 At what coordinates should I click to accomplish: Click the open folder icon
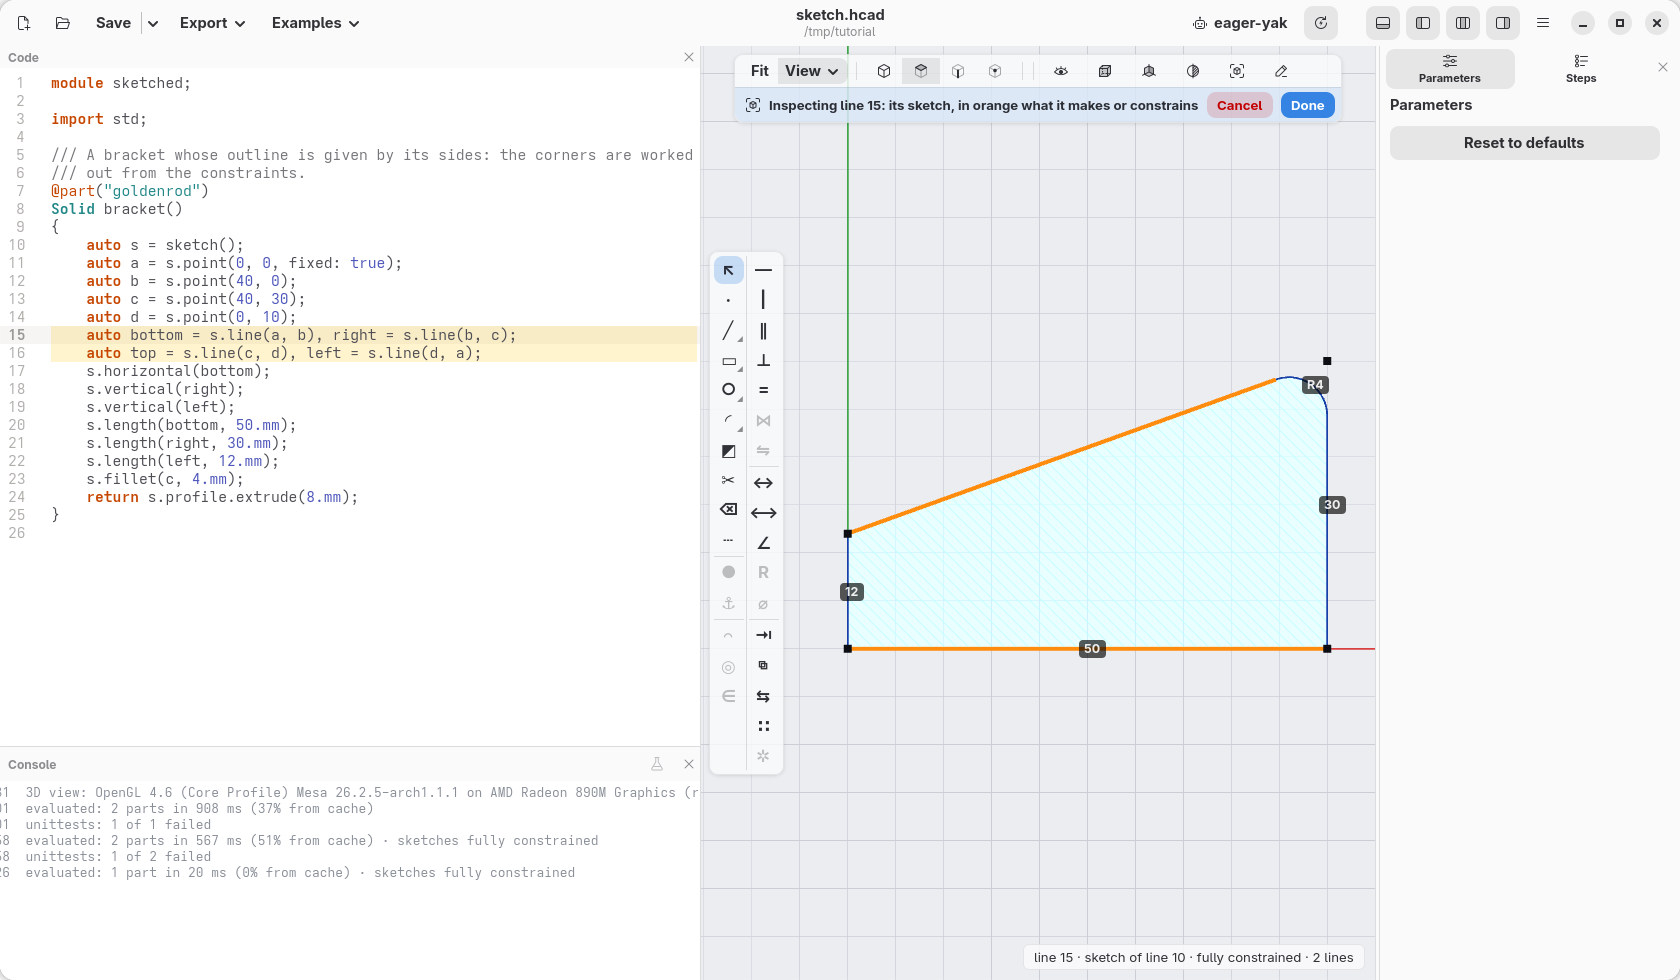point(62,23)
